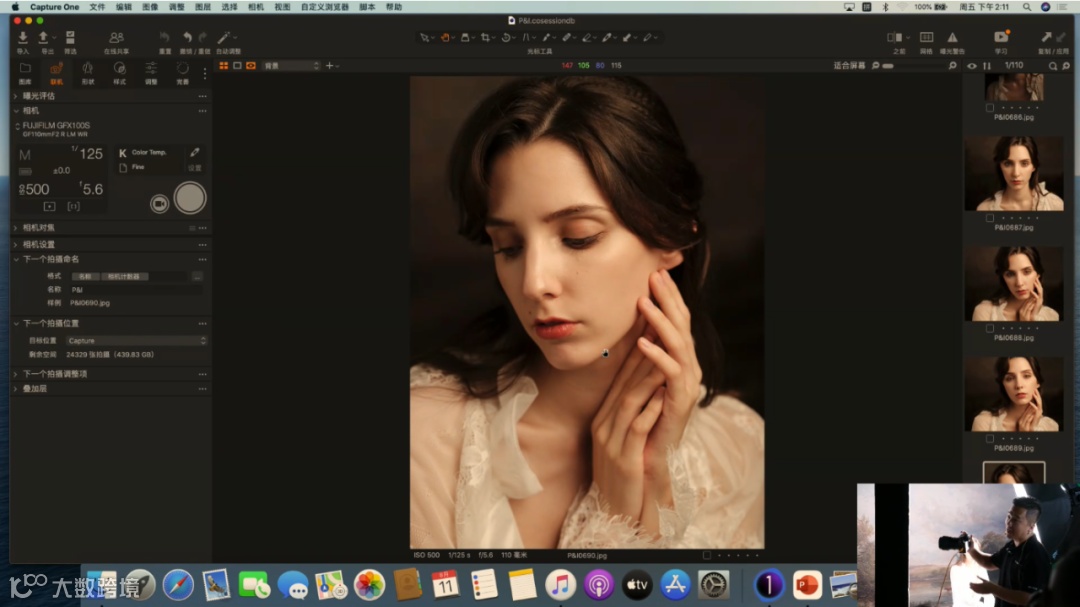Click the Fit to Screen (适合屏幕) button
Image resolution: width=1080 pixels, height=607 pixels.
[849, 65]
